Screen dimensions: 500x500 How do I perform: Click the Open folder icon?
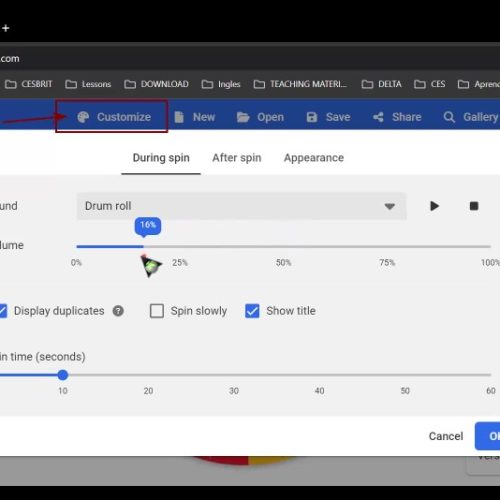pos(243,117)
